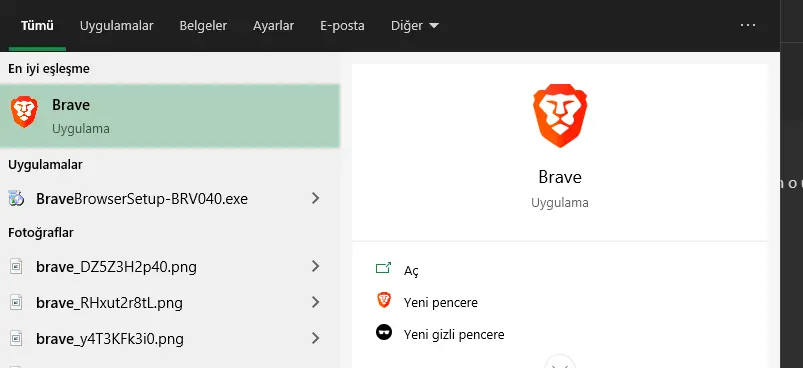This screenshot has width=803, height=368.
Task: Open the E-posta tab
Action: point(342,26)
